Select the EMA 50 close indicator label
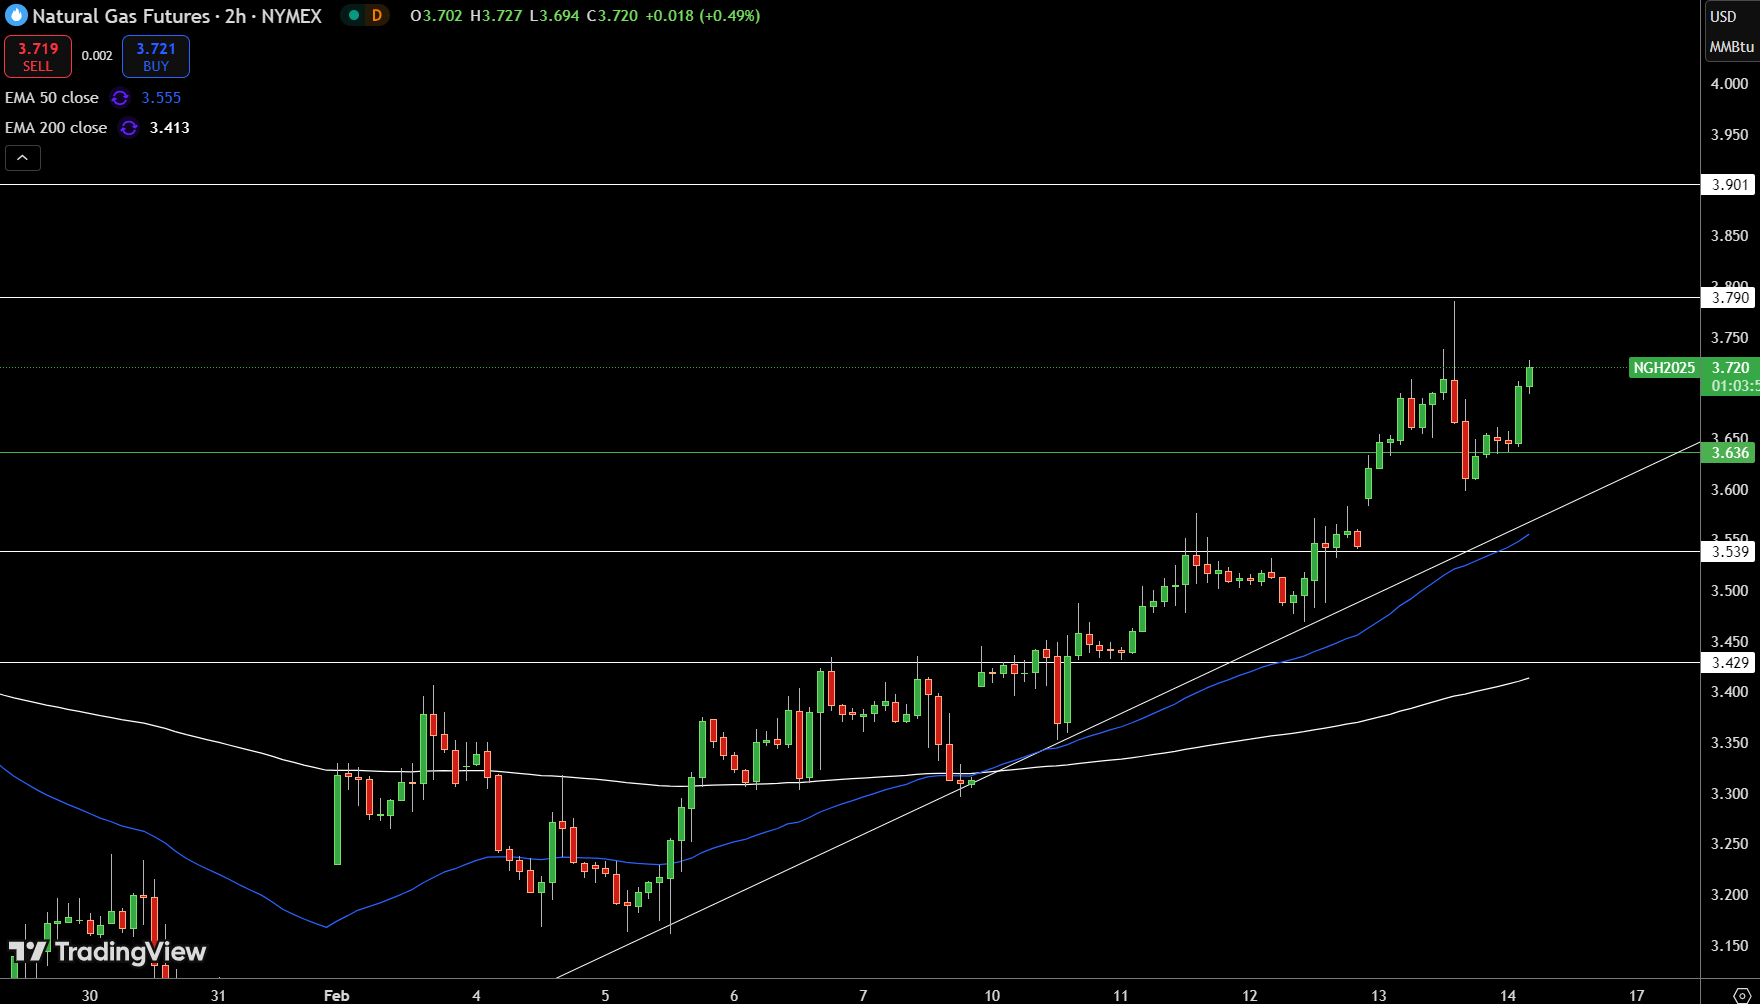The image size is (1760, 1004). [x=52, y=98]
